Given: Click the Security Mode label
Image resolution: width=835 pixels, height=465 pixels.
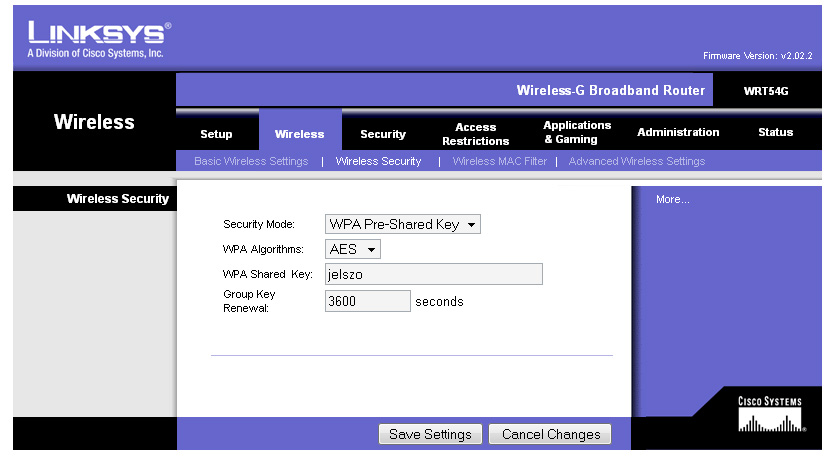Looking at the screenshot, I should pyautogui.click(x=259, y=224).
